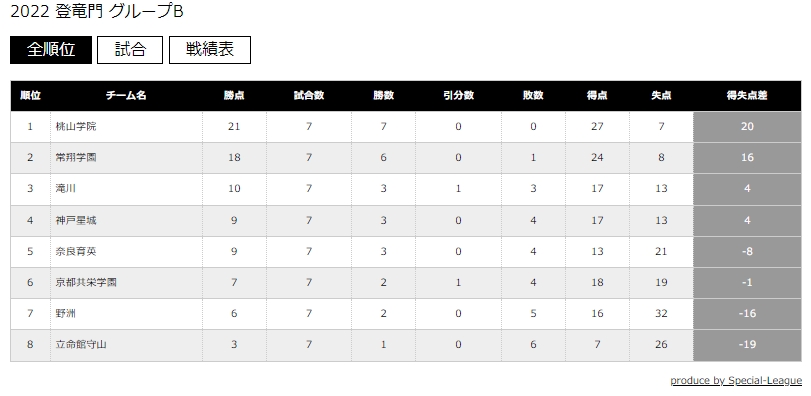Screen dimensions: 811x396
Task: Select the チーム名 column header
Action: tap(126, 96)
